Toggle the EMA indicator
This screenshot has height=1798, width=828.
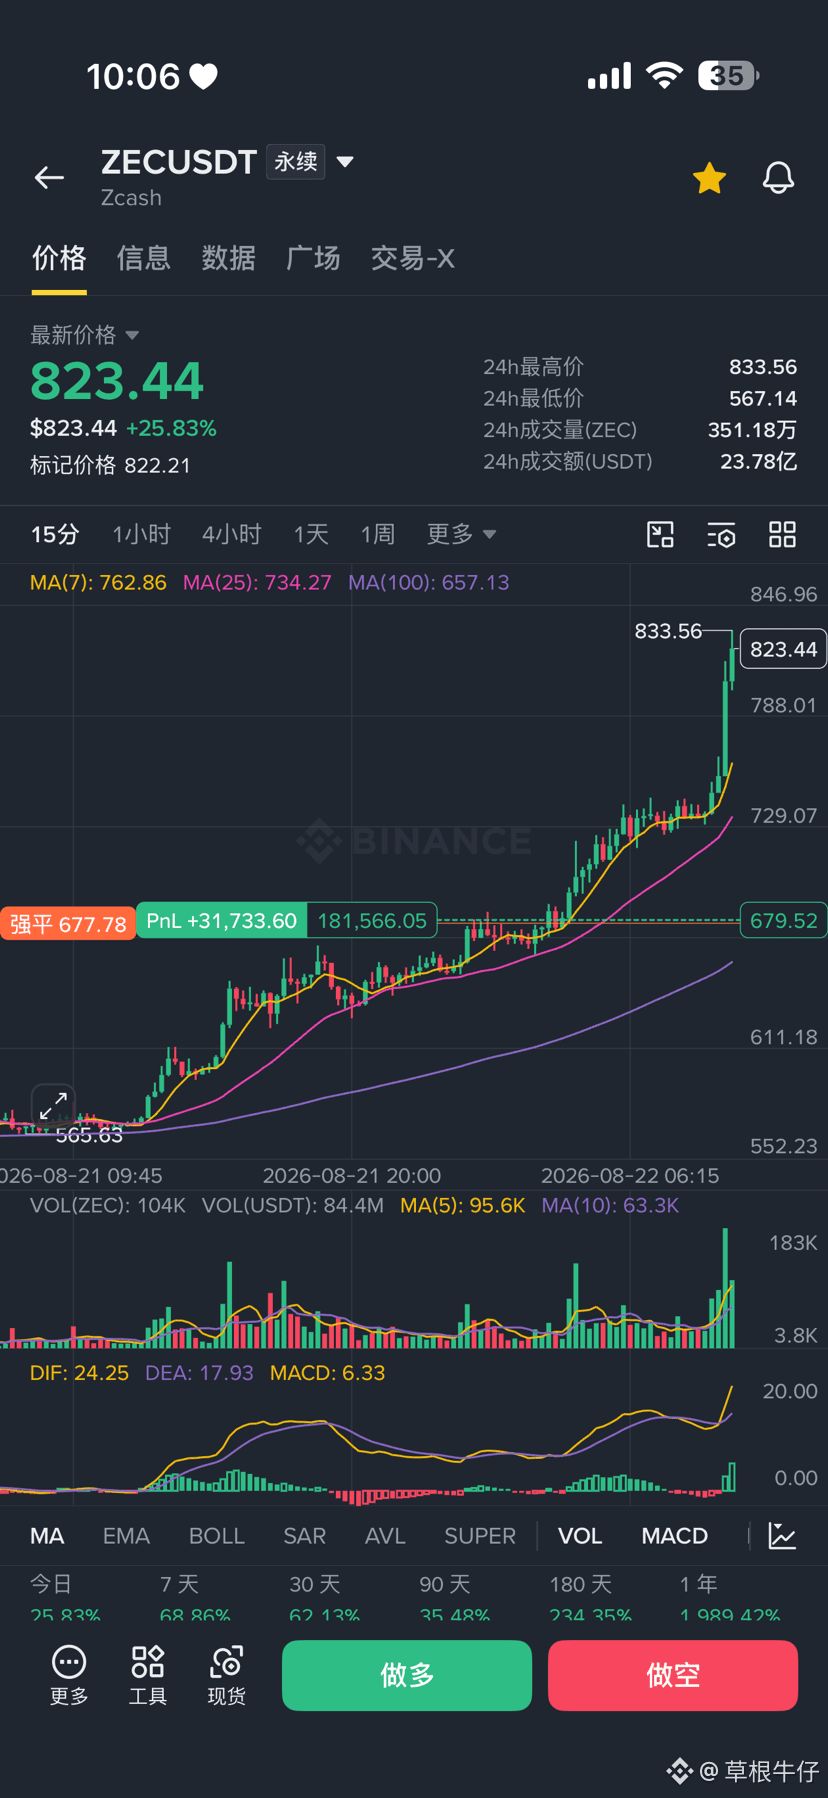[126, 1536]
